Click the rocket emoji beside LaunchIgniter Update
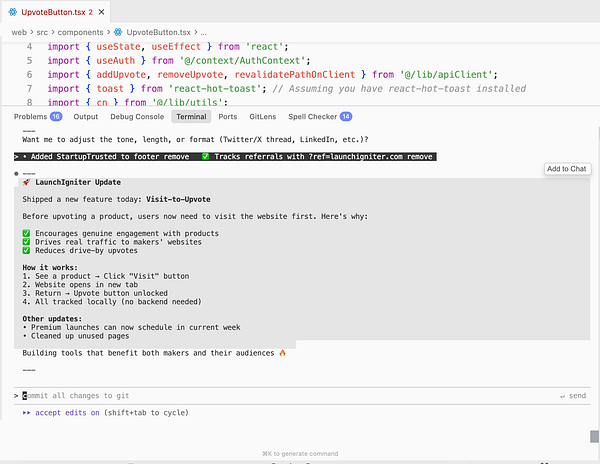The image size is (600, 464). click(26, 182)
